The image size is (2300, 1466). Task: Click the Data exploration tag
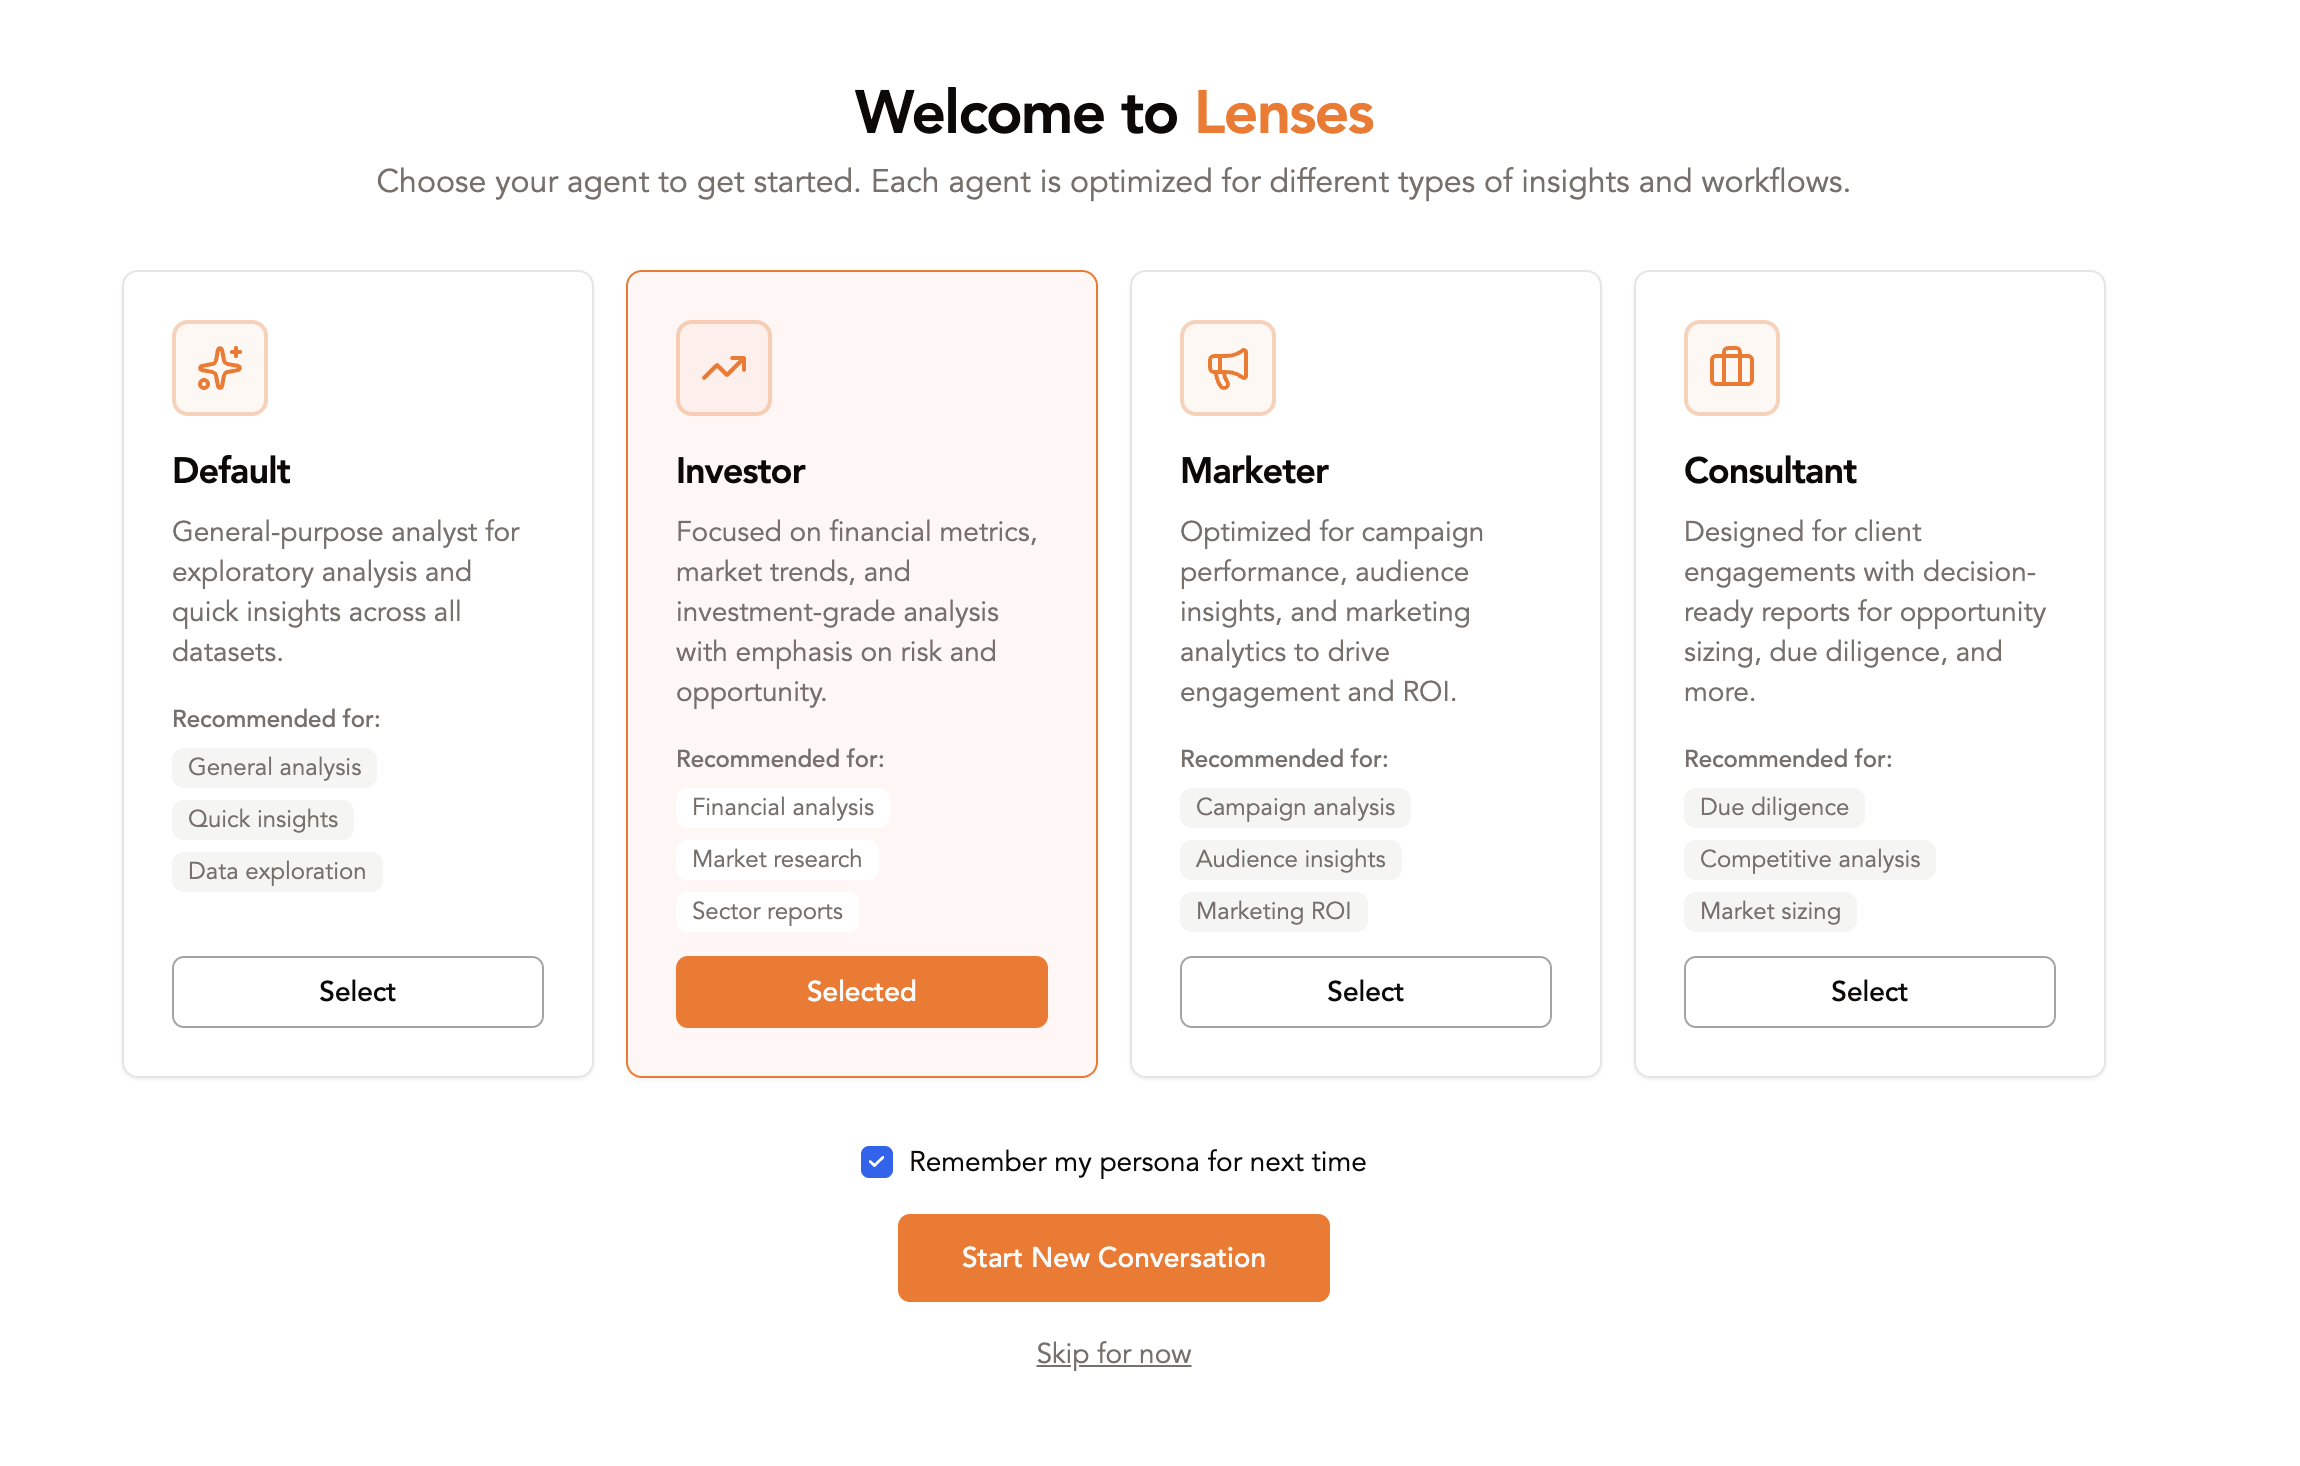coord(277,872)
